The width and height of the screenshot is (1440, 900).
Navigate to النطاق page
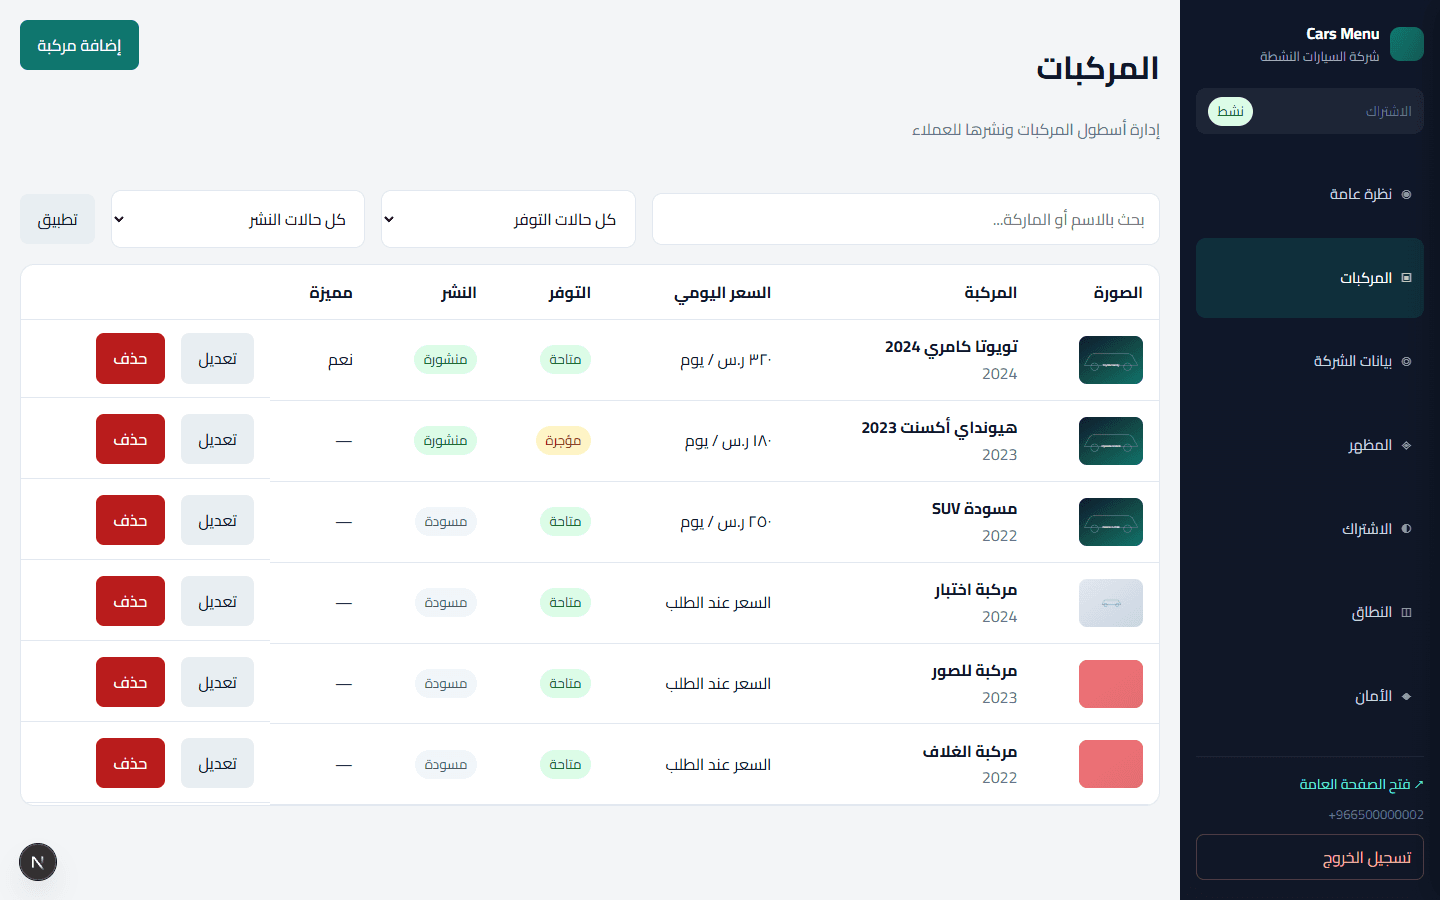[1310, 612]
